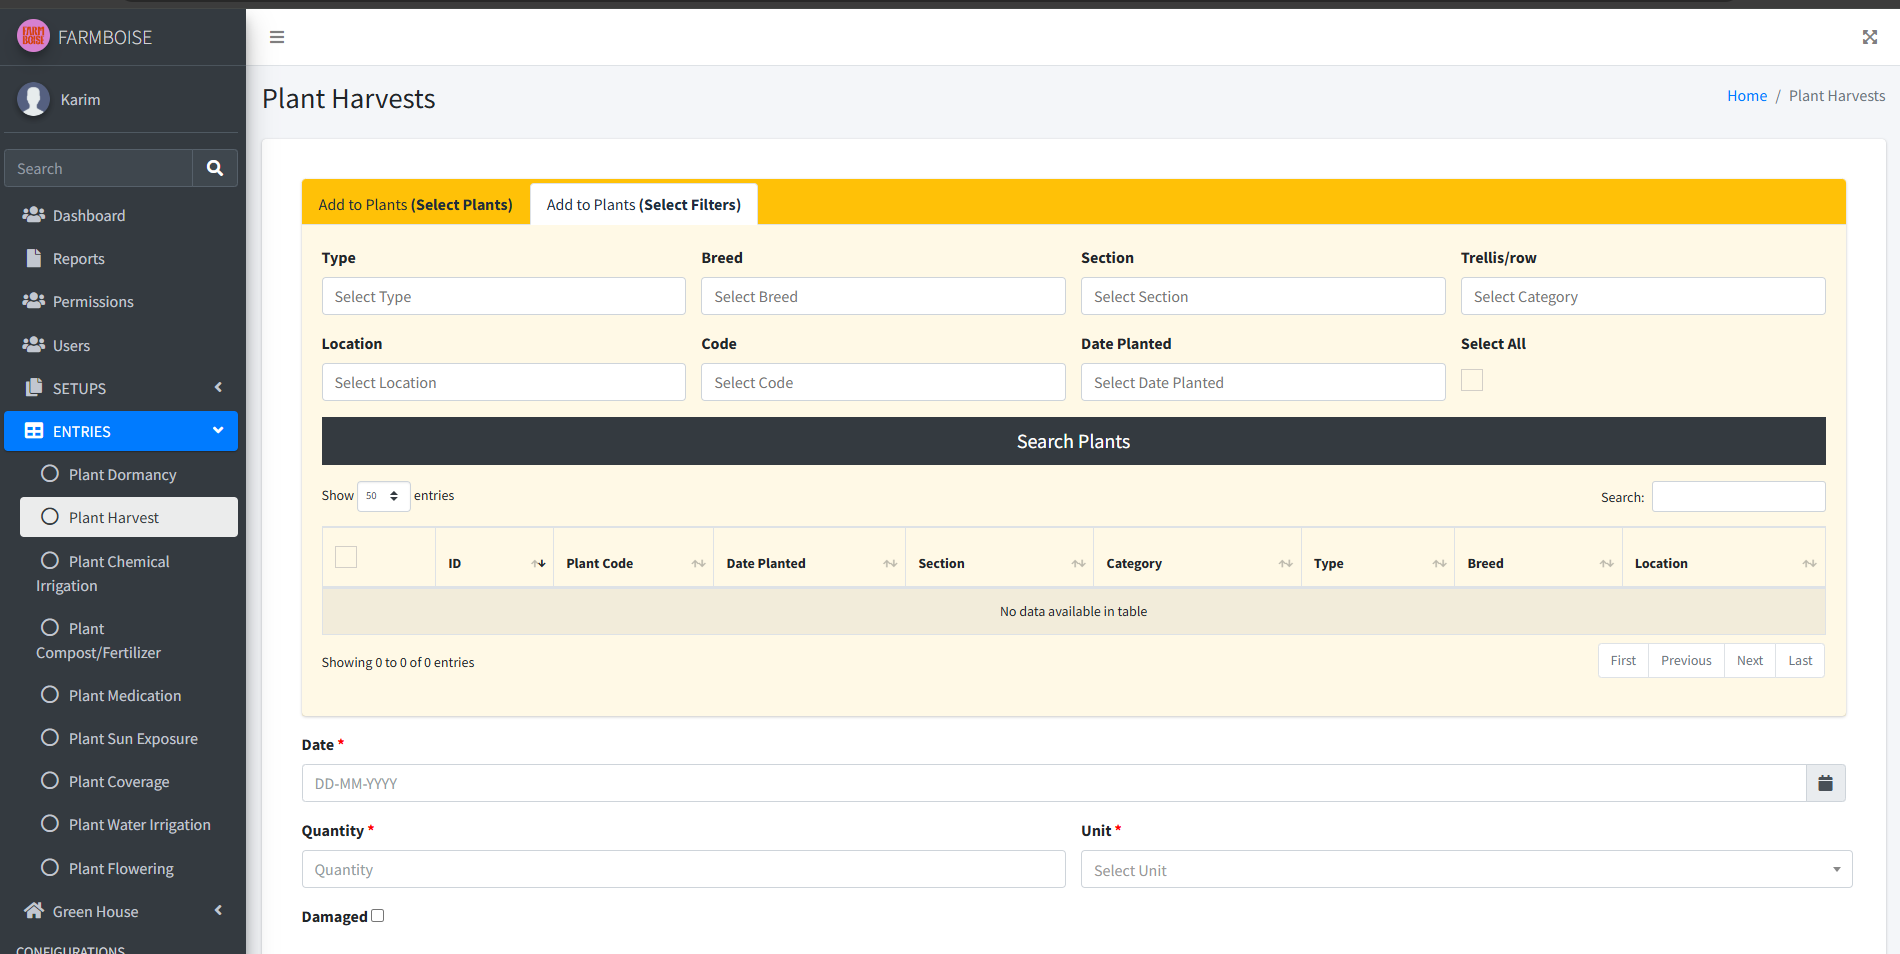Enable the Select All checkbox
1900x954 pixels.
[1472, 380]
